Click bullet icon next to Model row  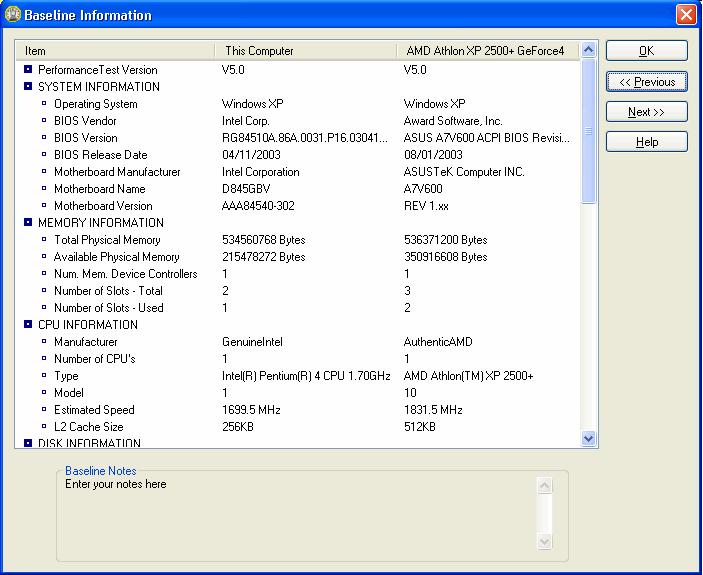(x=44, y=392)
